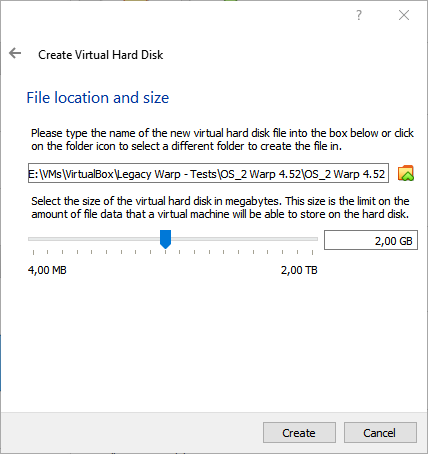Click the 2,00 TB maximum label

pyautogui.click(x=299, y=270)
